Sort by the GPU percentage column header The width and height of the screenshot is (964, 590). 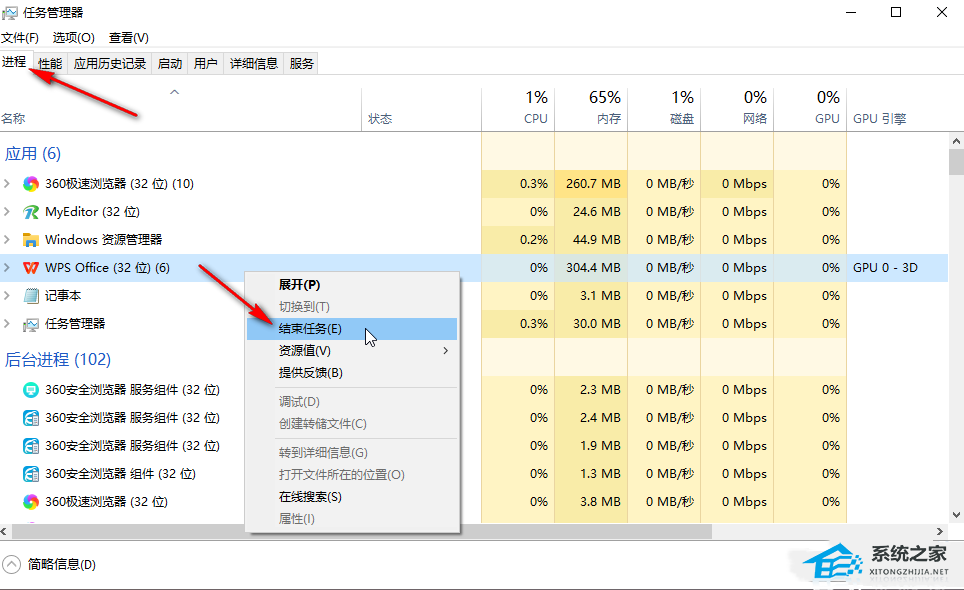tap(810, 109)
